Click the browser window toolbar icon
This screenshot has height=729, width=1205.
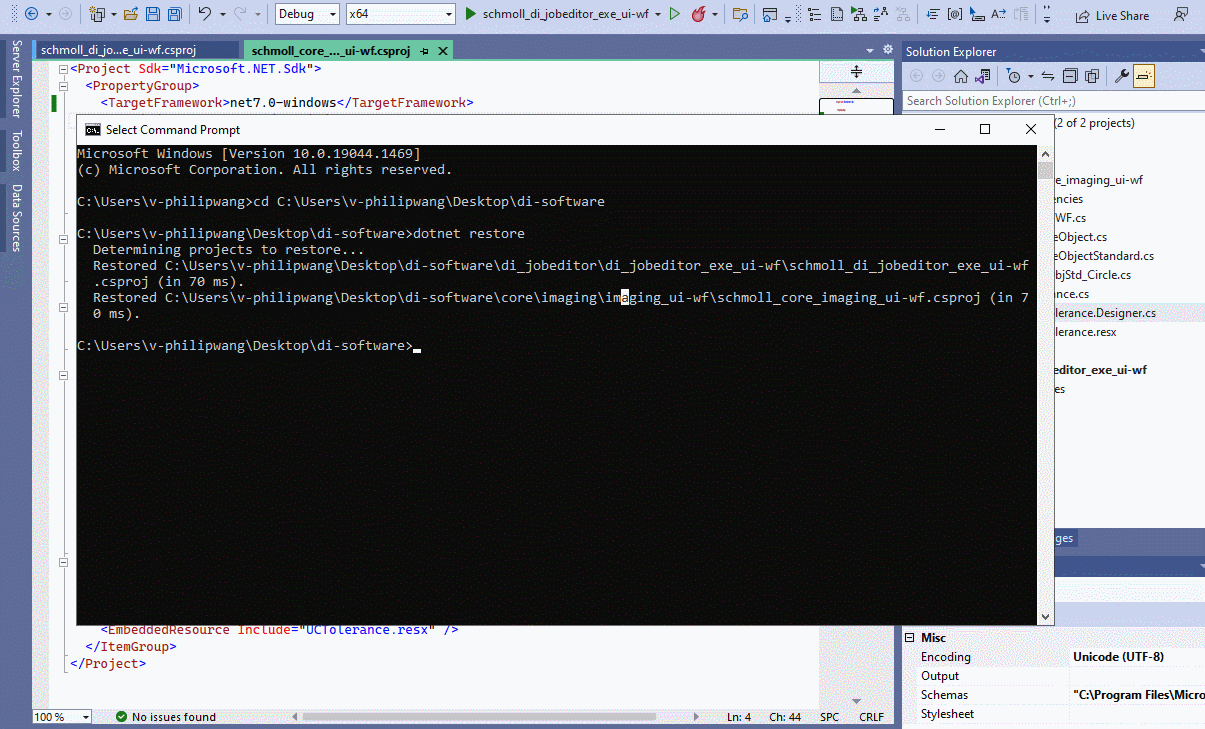[770, 15]
